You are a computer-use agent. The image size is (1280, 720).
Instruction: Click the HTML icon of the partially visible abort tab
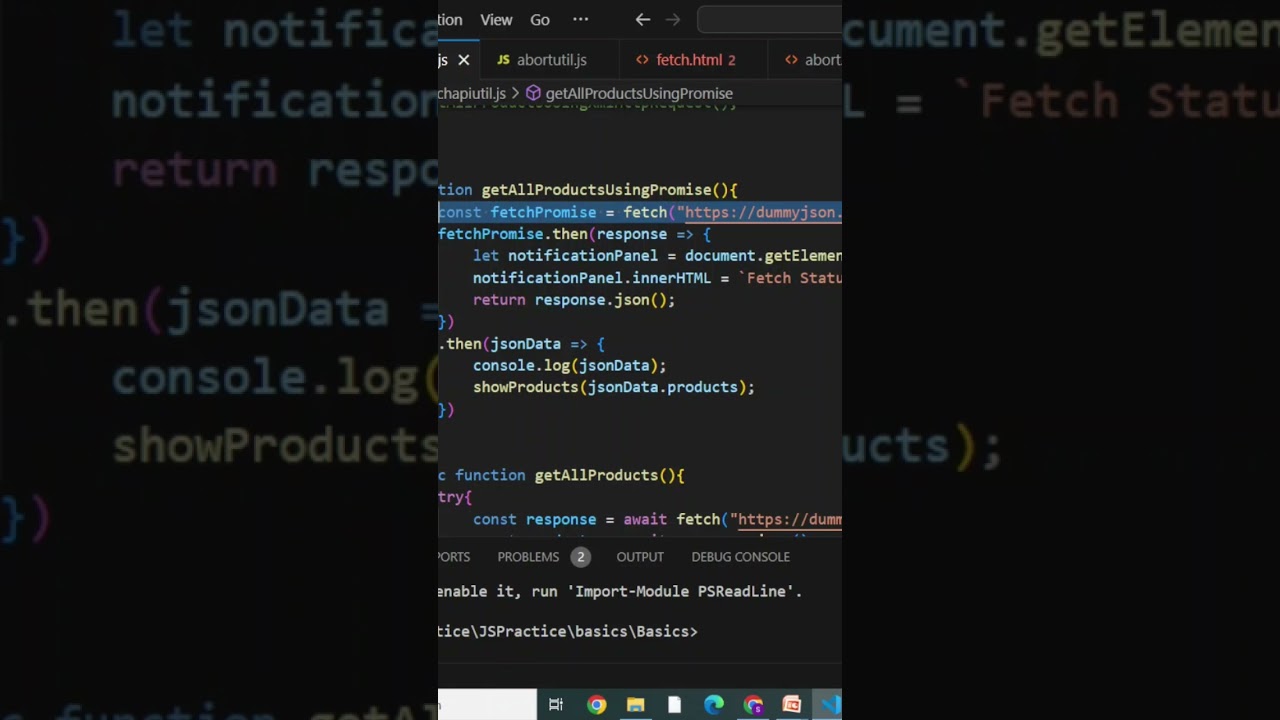[791, 60]
